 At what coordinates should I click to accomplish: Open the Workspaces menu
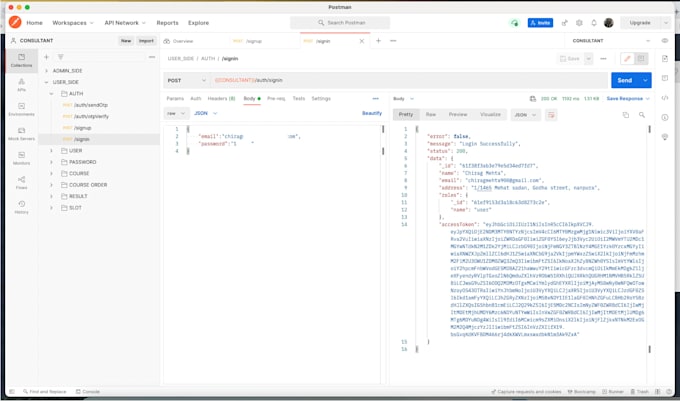pyautogui.click(x=72, y=23)
